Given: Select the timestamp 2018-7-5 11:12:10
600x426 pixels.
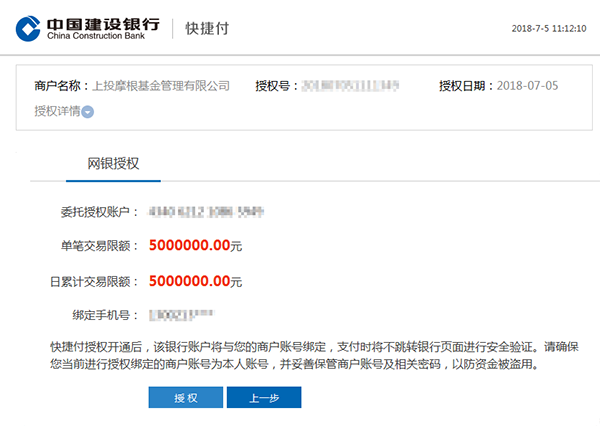Looking at the screenshot, I should [x=549, y=29].
